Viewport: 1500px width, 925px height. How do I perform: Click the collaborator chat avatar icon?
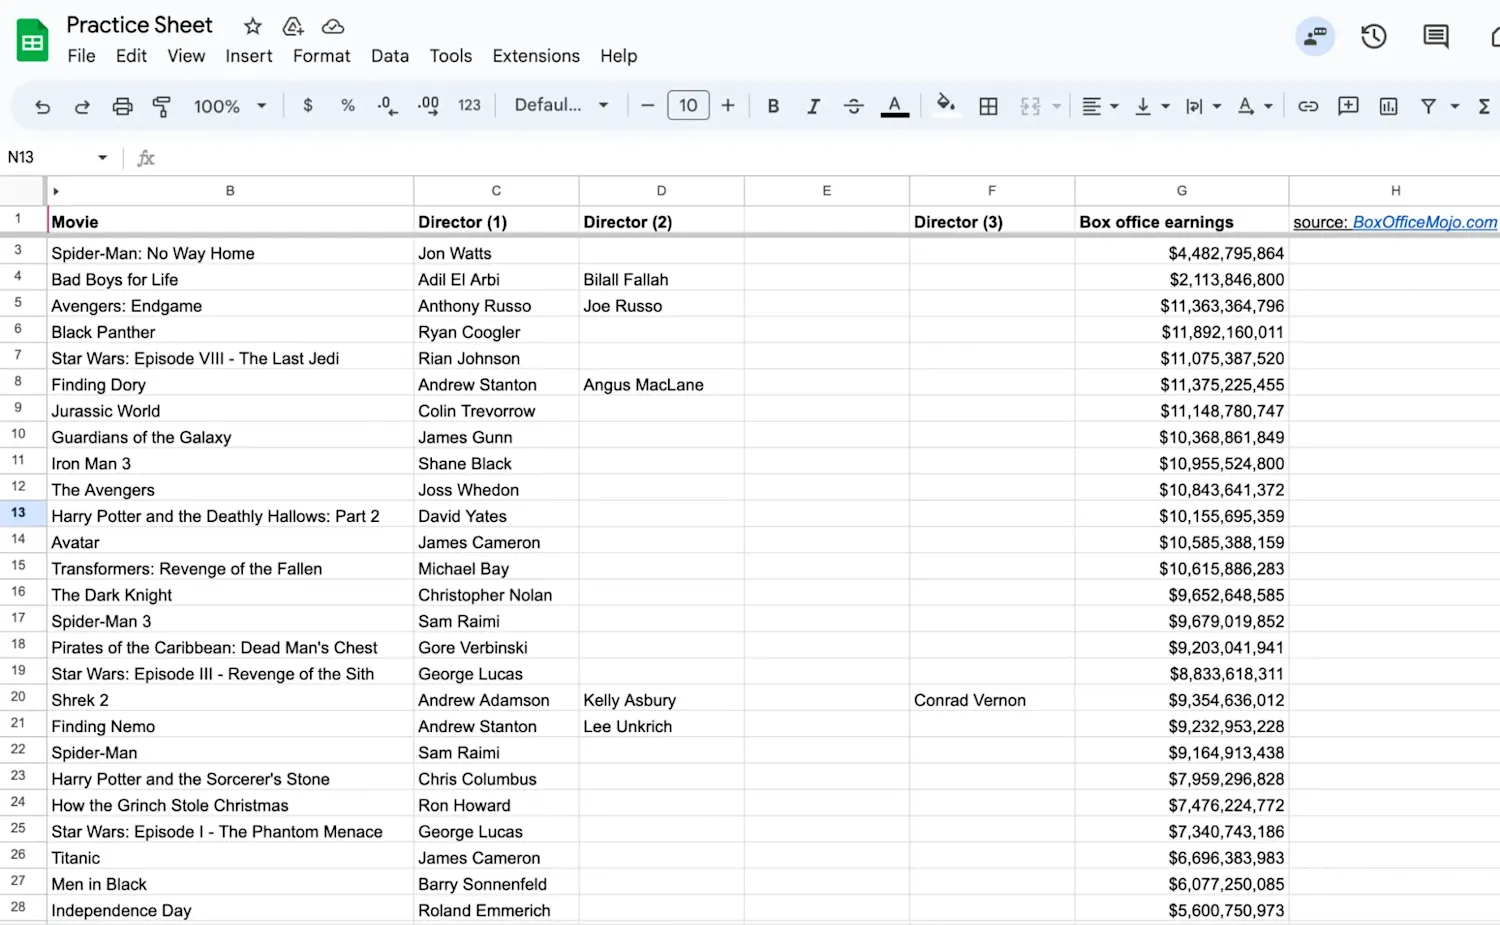click(1315, 37)
